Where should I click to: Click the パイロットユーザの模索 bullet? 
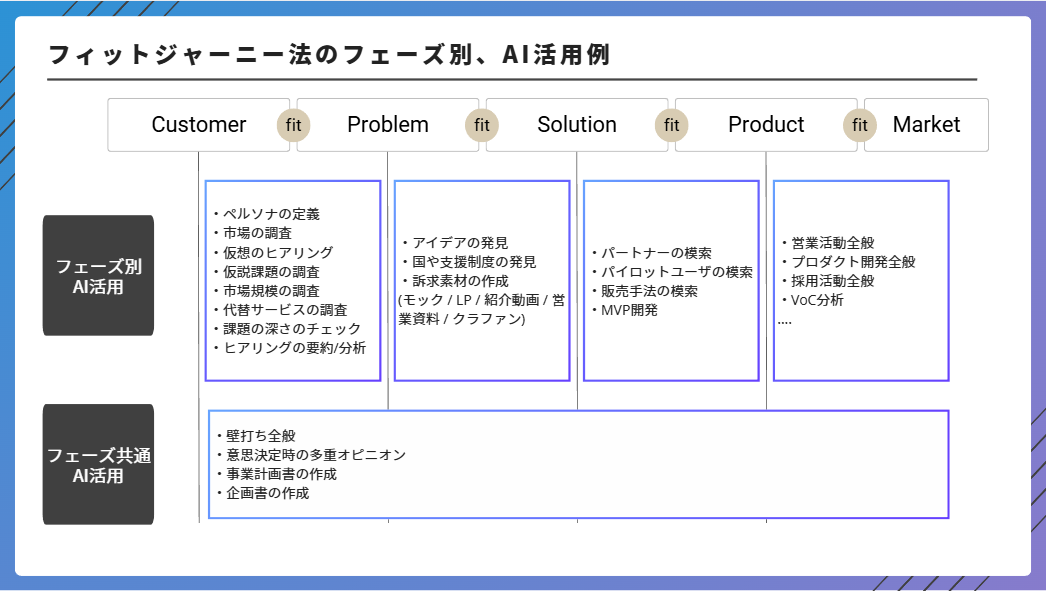point(672,272)
